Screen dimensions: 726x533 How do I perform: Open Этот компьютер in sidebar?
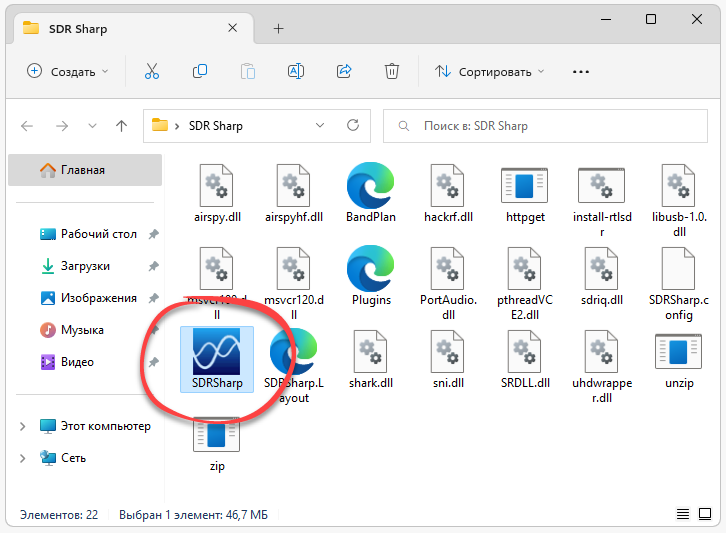(x=106, y=426)
